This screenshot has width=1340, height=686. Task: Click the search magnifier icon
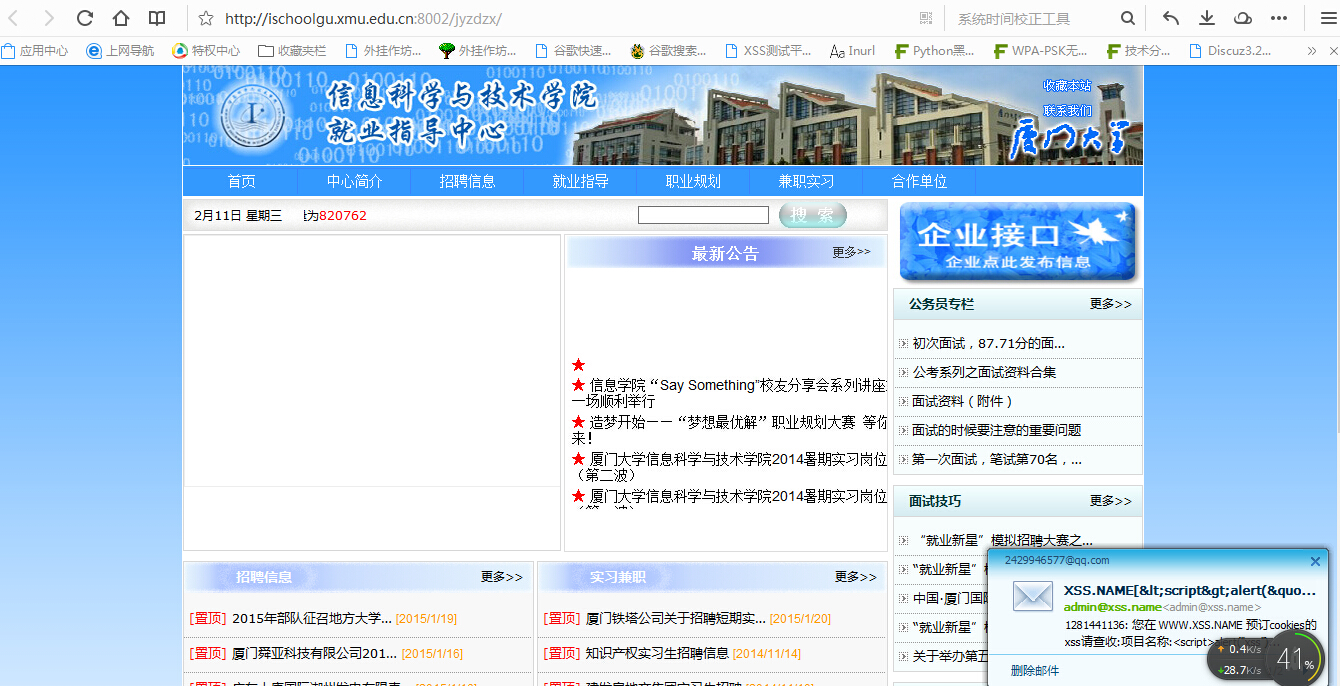[x=1128, y=18]
